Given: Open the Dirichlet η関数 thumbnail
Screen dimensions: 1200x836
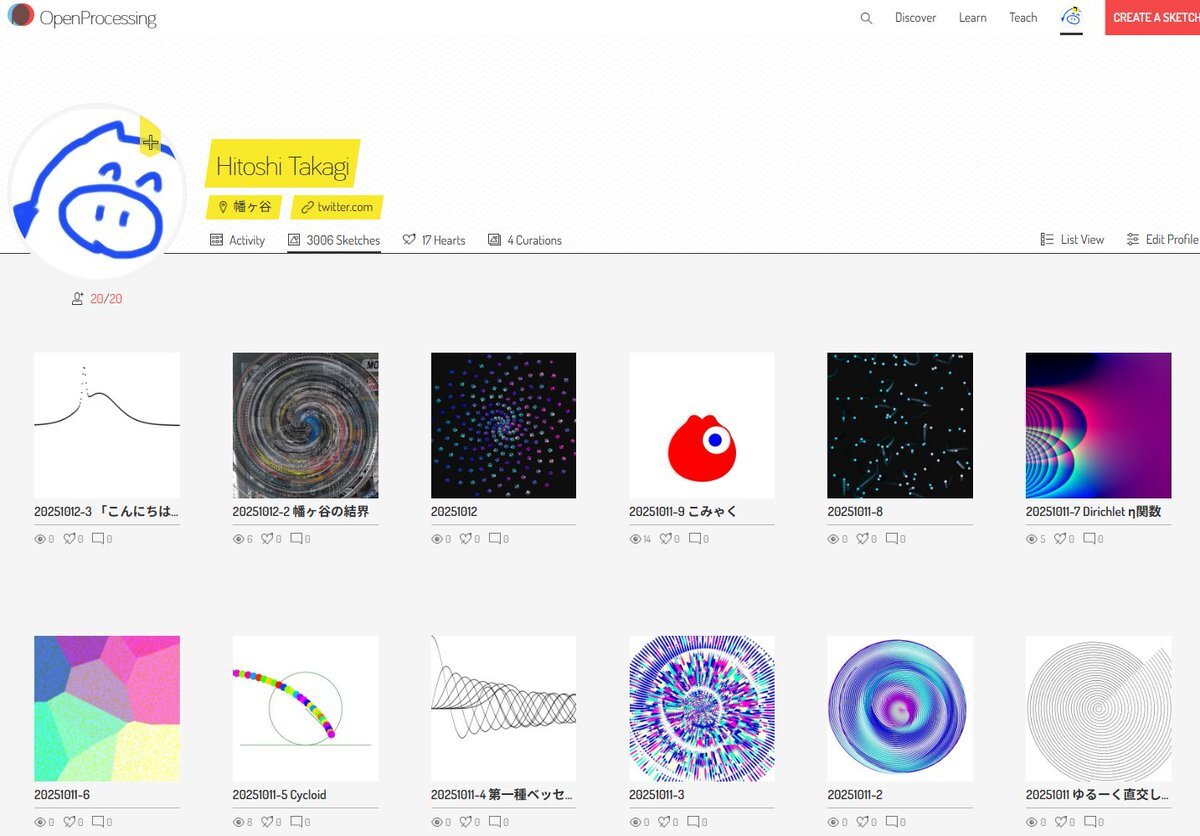Looking at the screenshot, I should 1098,425.
